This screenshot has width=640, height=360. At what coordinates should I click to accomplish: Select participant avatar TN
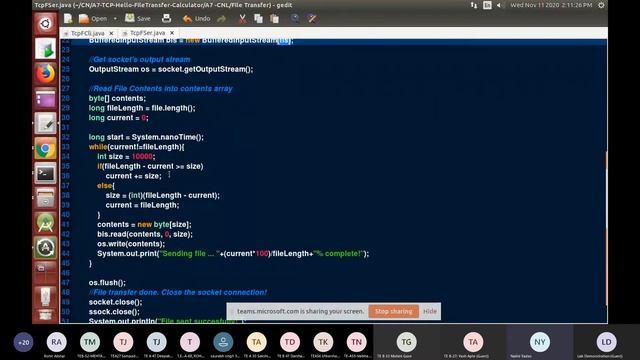click(356, 342)
